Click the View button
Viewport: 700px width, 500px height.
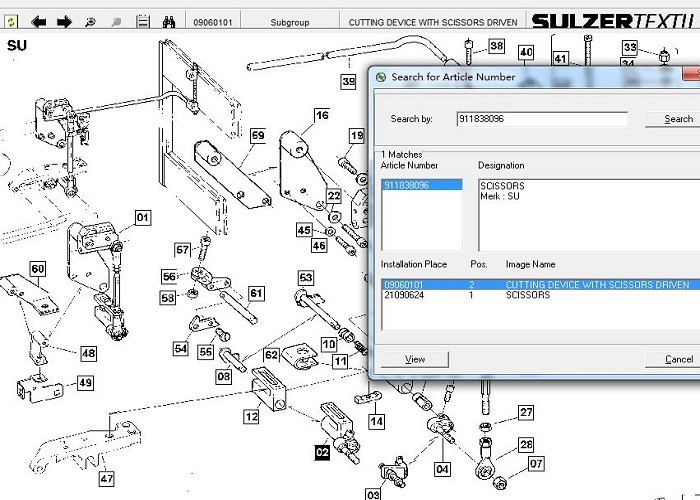(415, 359)
